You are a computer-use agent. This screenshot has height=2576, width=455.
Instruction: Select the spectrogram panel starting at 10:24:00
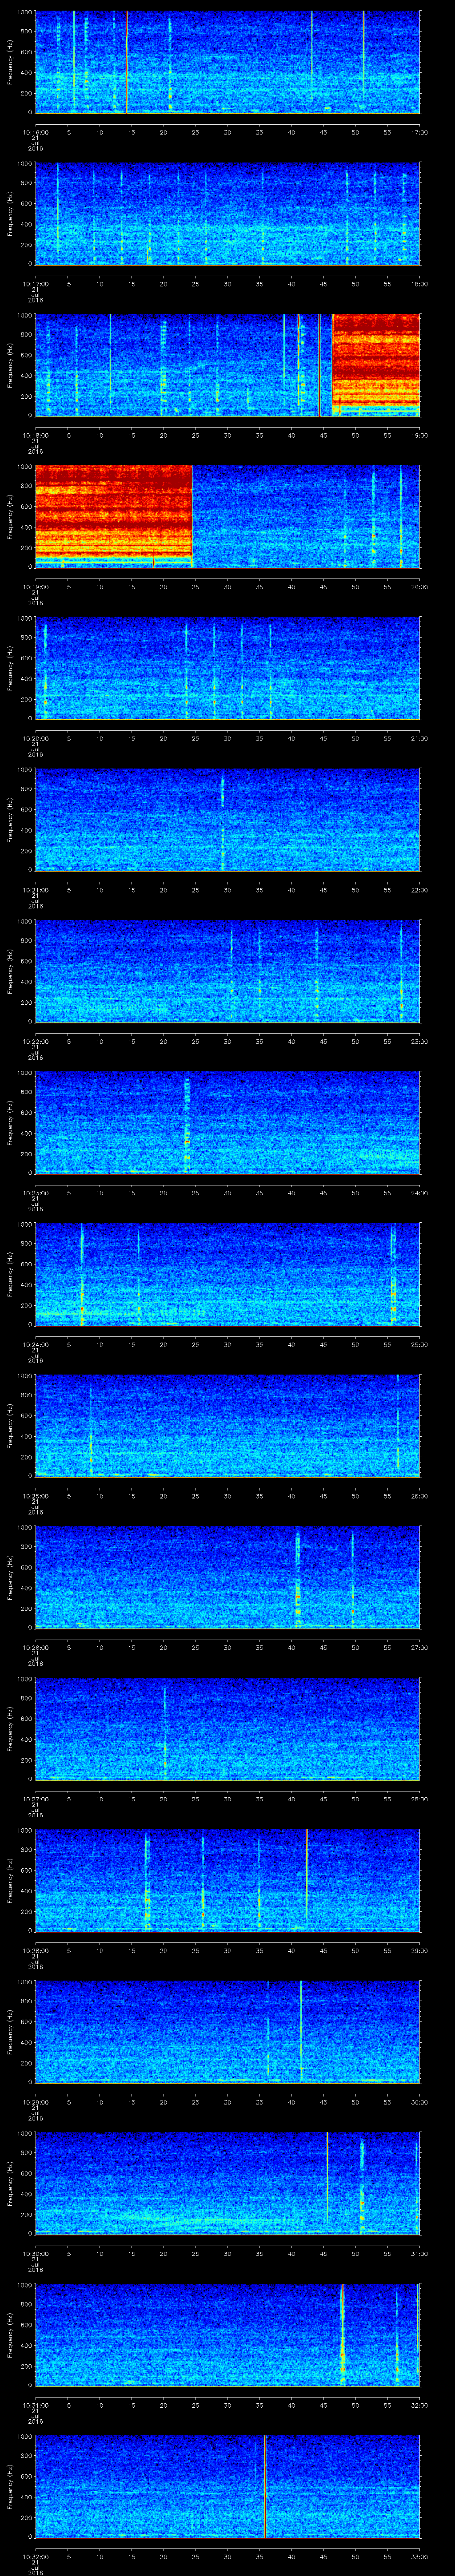click(227, 1275)
